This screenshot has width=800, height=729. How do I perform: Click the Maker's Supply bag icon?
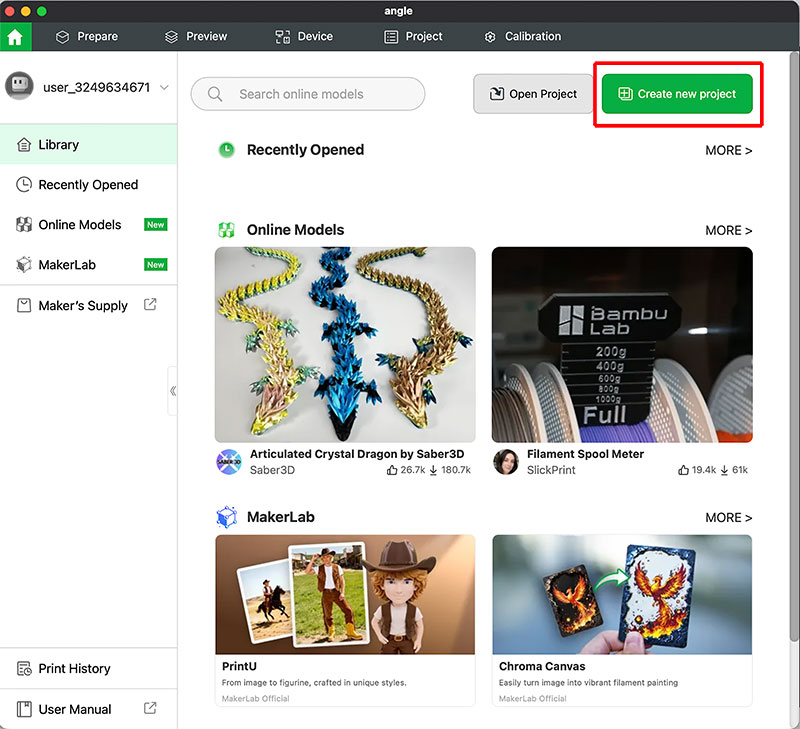pyautogui.click(x=24, y=305)
